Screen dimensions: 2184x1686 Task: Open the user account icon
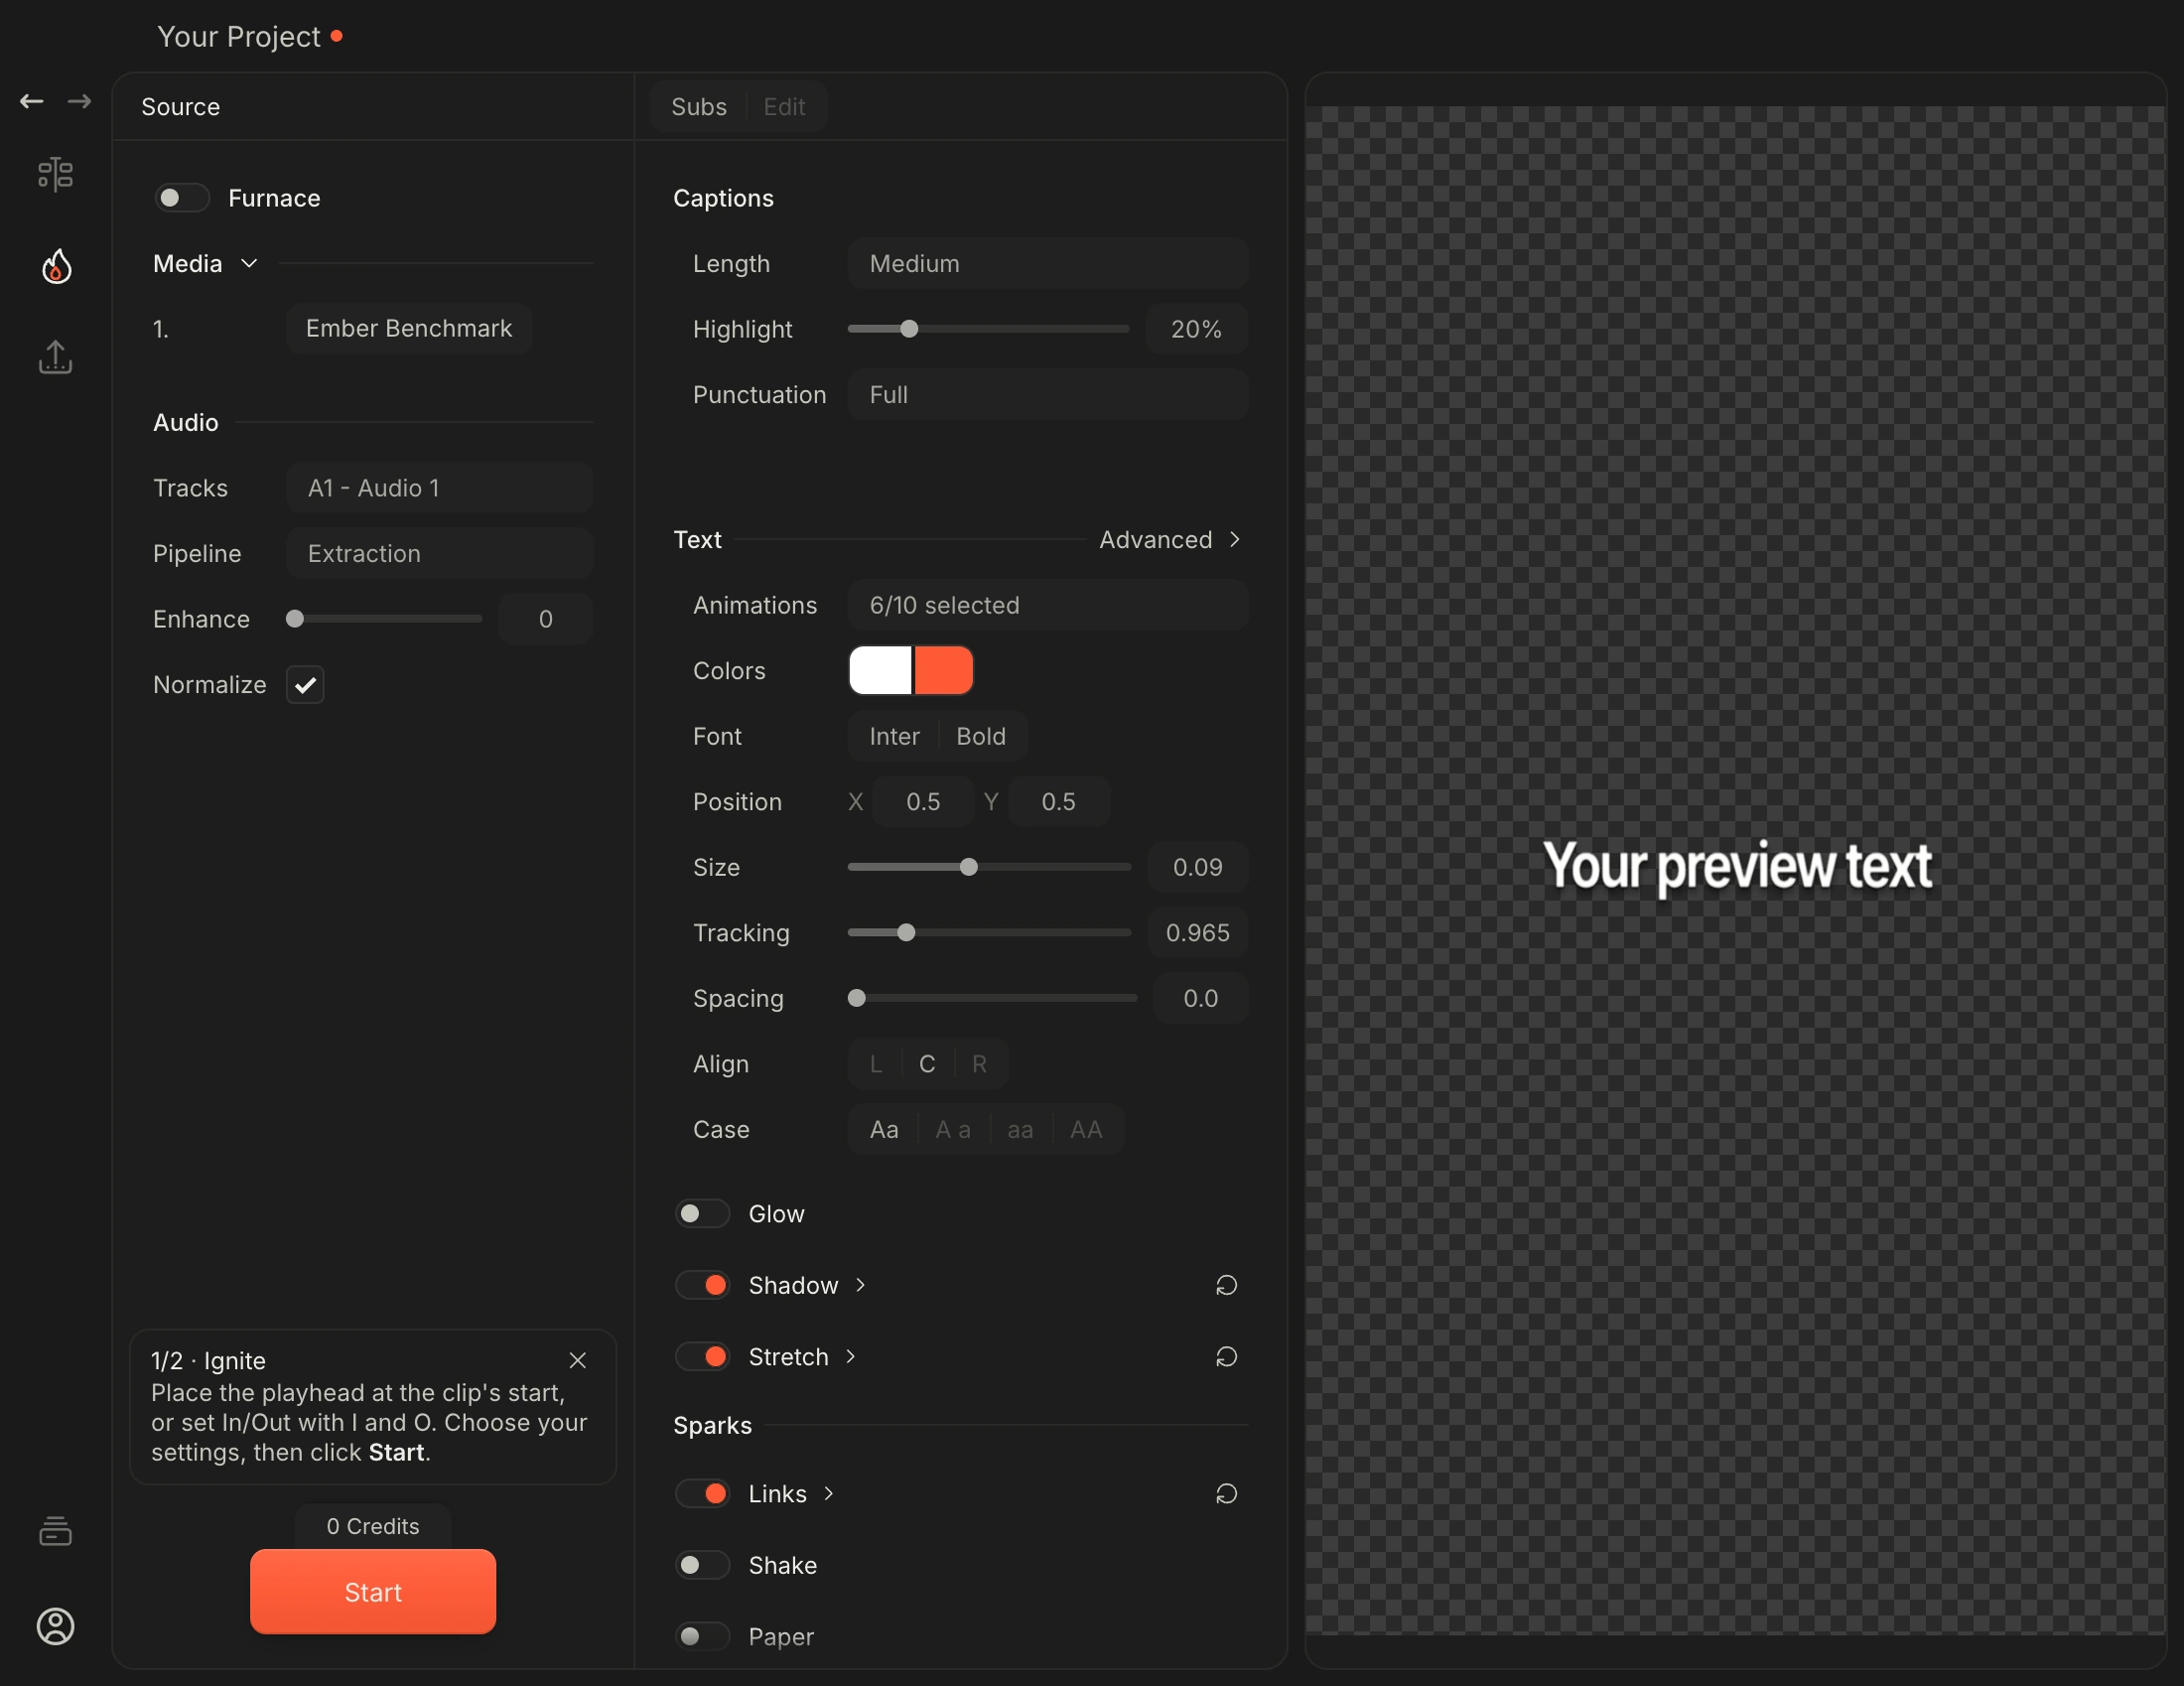point(55,1626)
